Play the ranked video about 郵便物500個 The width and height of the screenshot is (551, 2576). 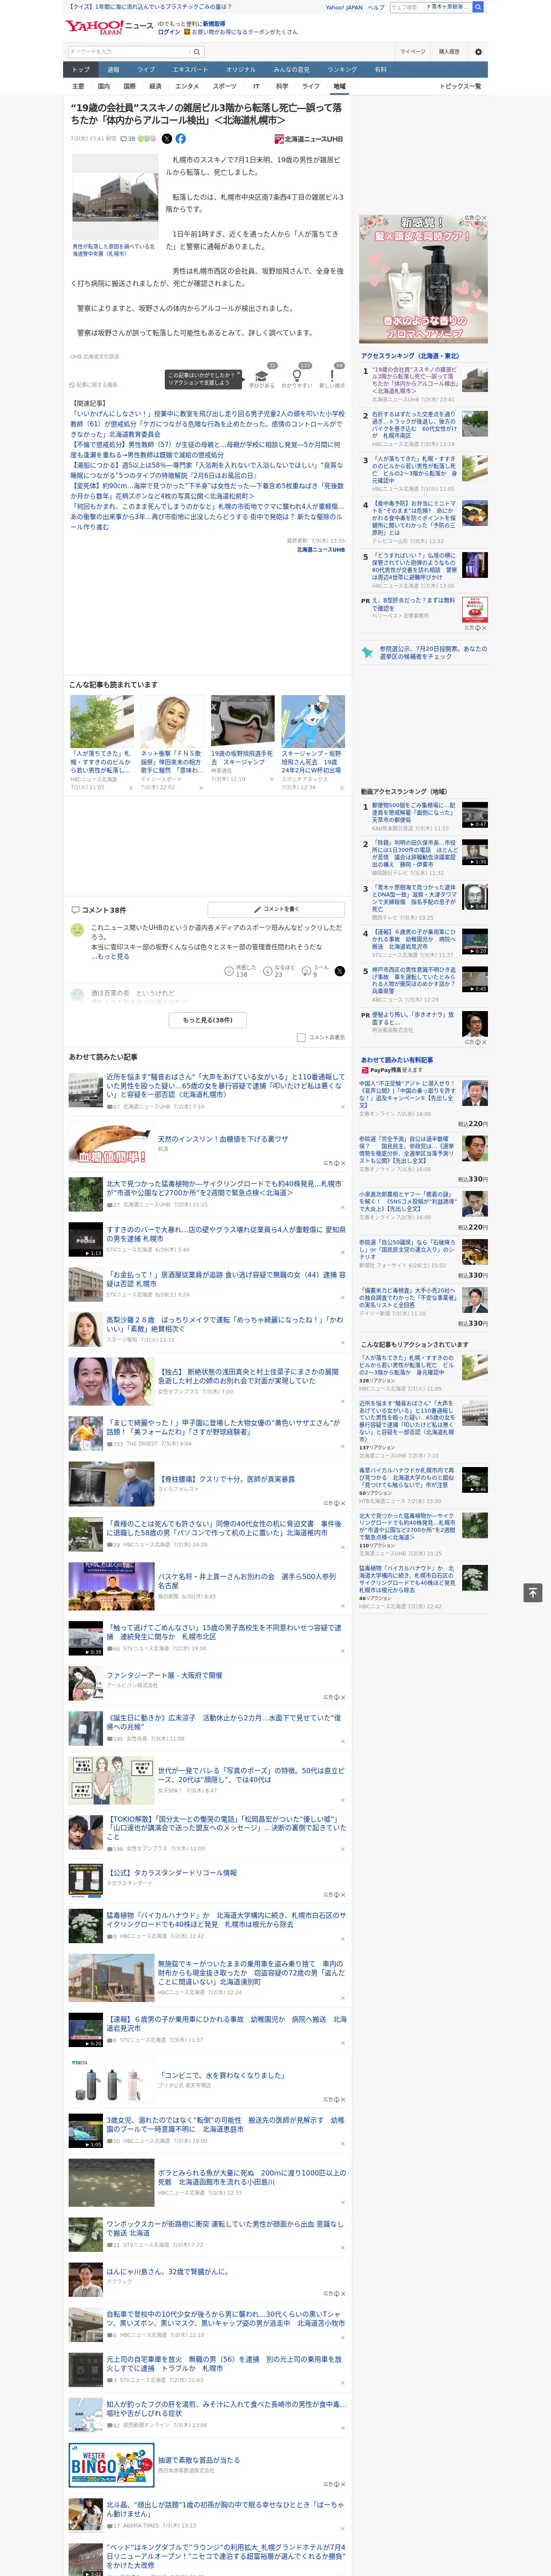tap(475, 814)
